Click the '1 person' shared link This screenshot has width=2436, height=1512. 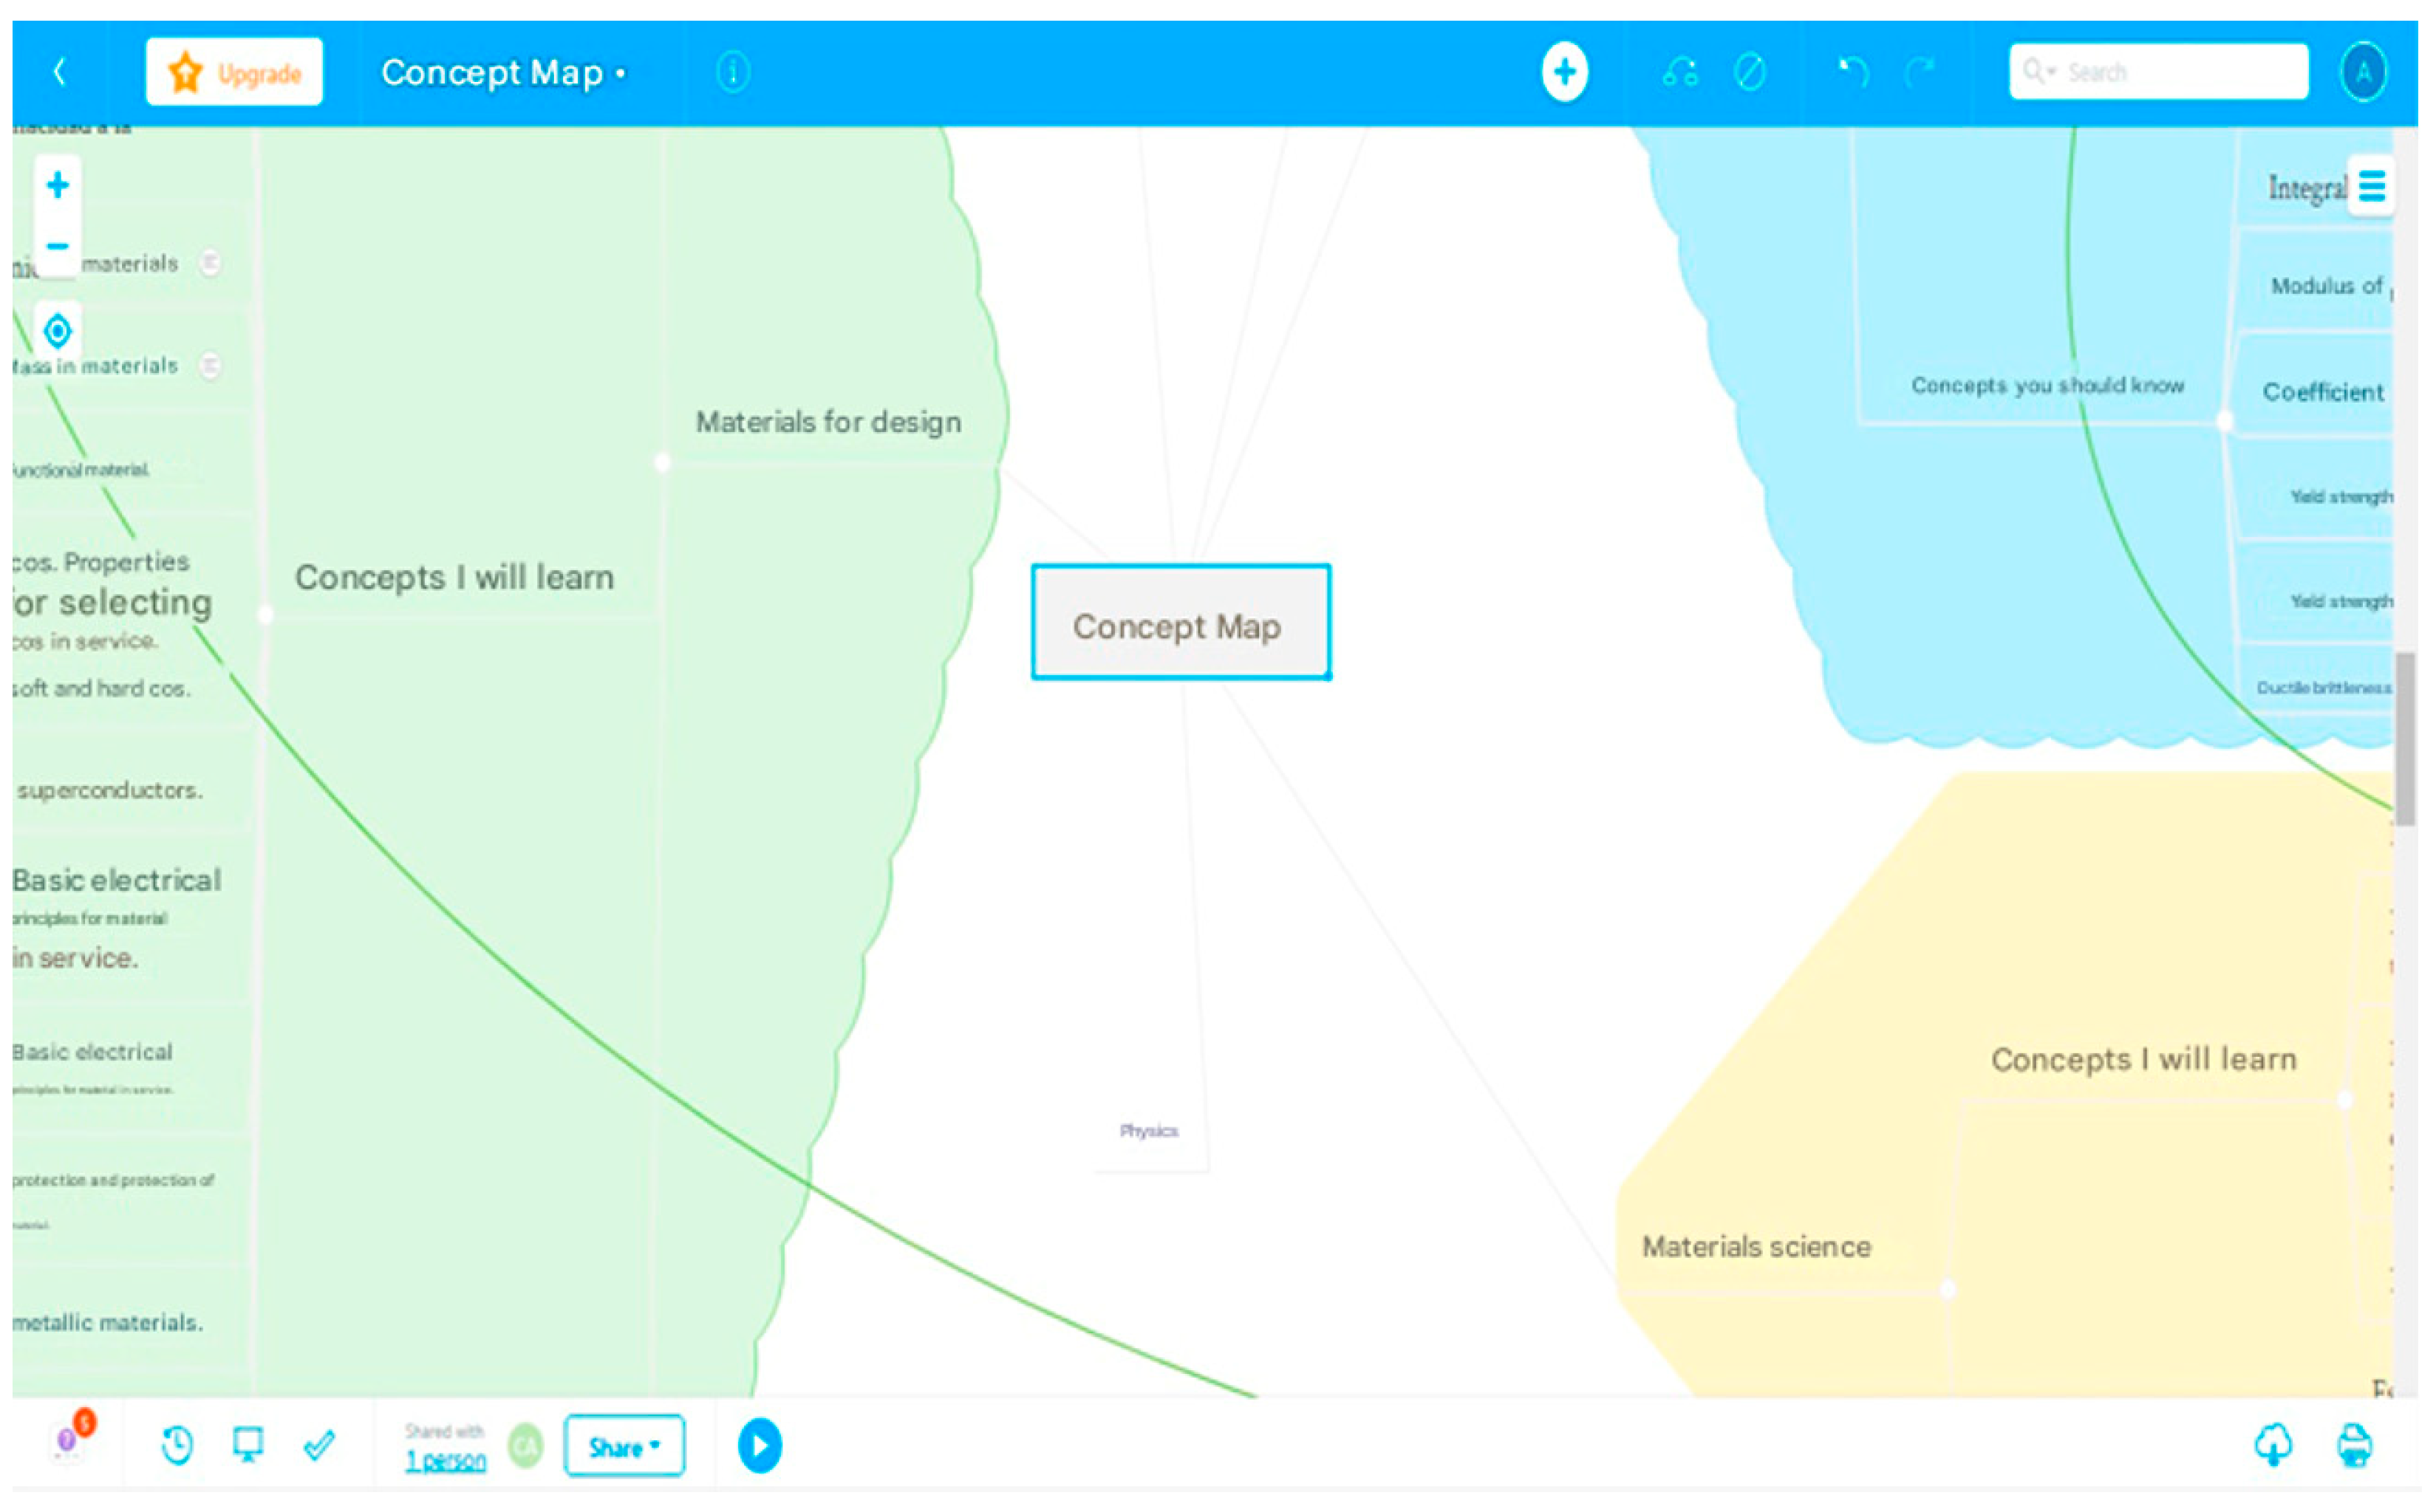click(445, 1461)
